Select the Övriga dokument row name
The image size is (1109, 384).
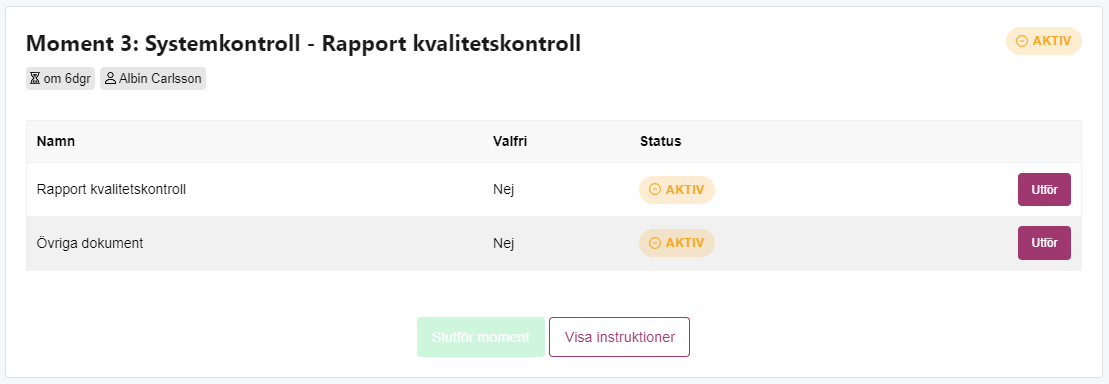(90, 243)
